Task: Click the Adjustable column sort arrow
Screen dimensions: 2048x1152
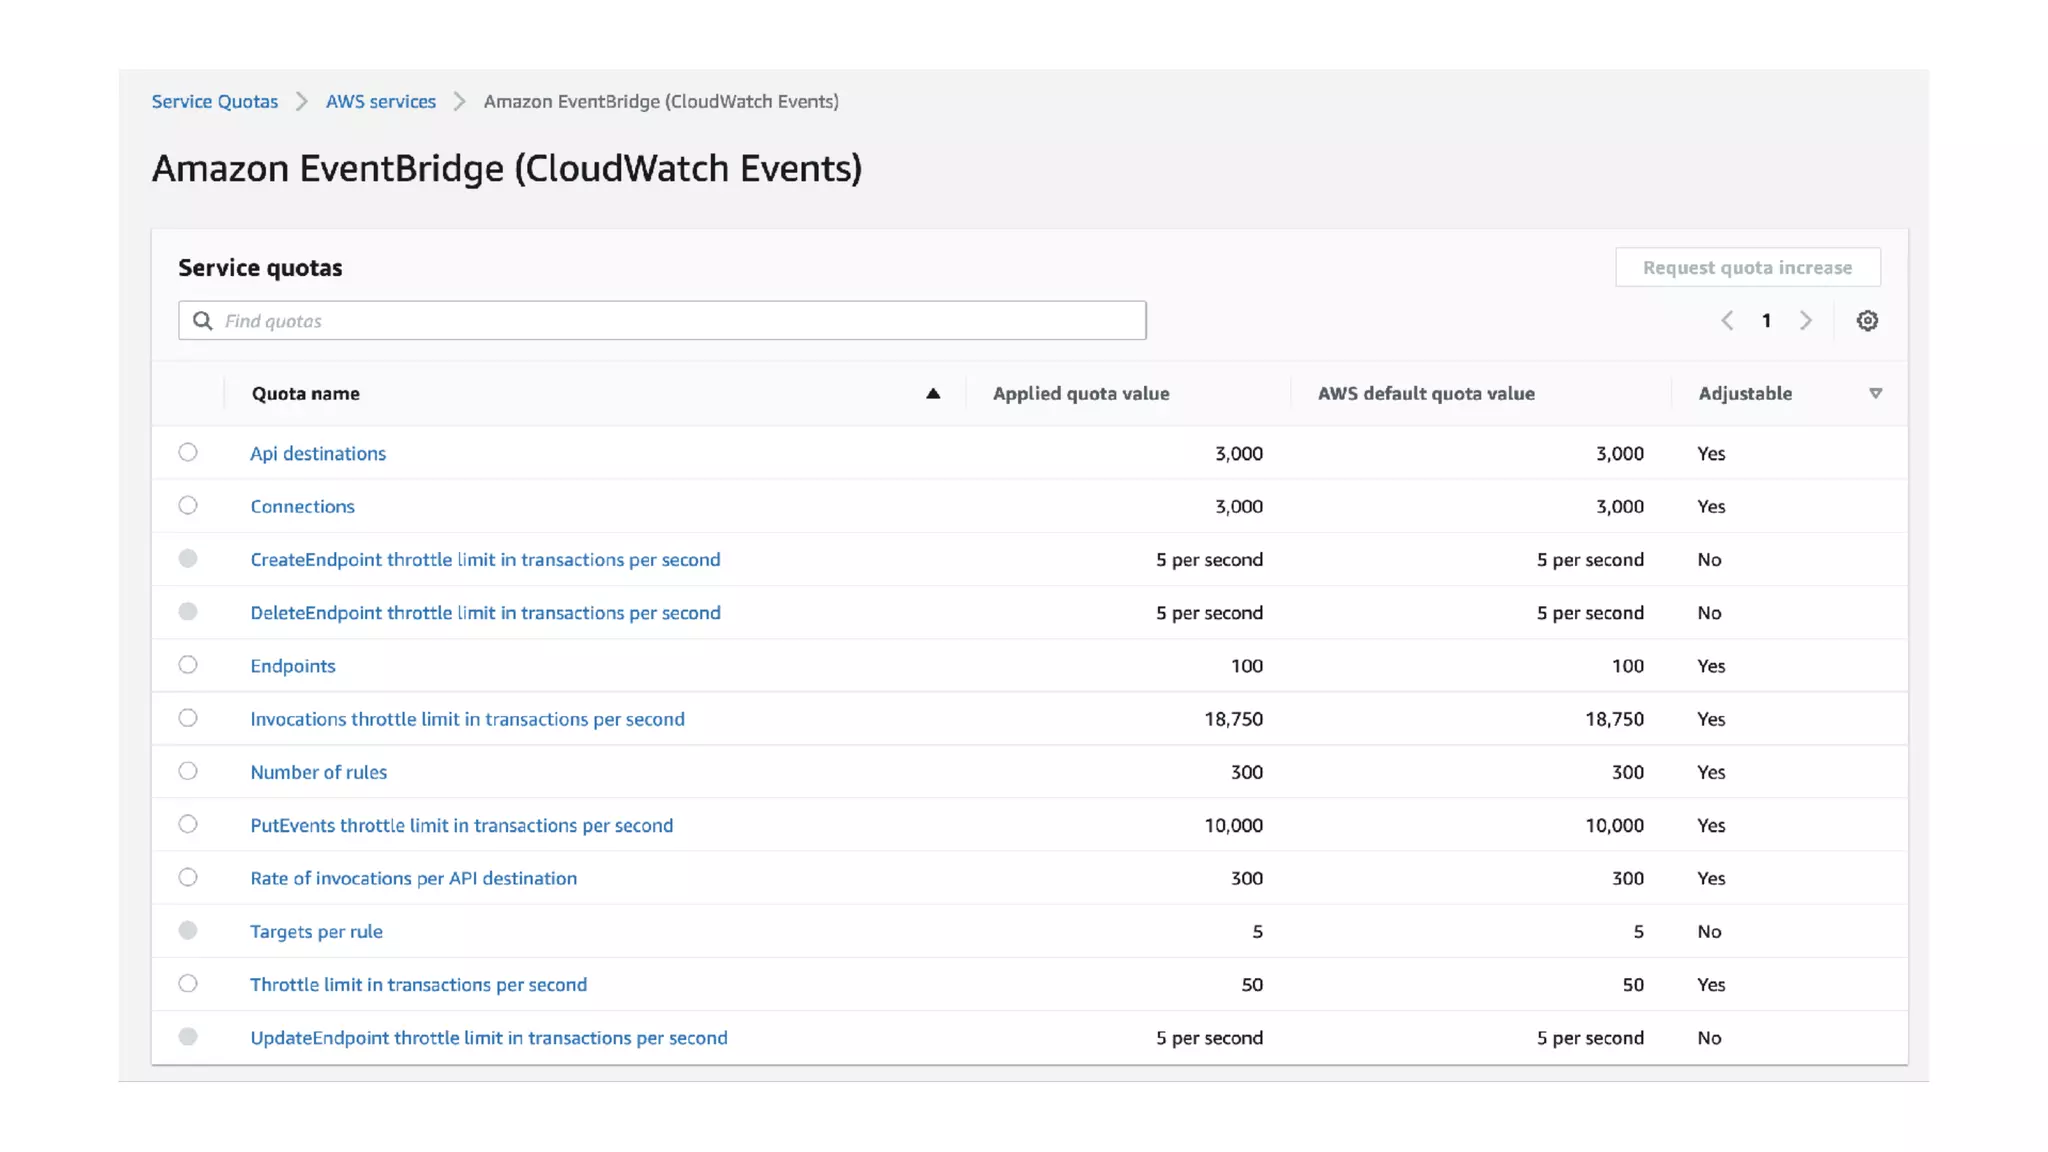Action: coord(1875,394)
